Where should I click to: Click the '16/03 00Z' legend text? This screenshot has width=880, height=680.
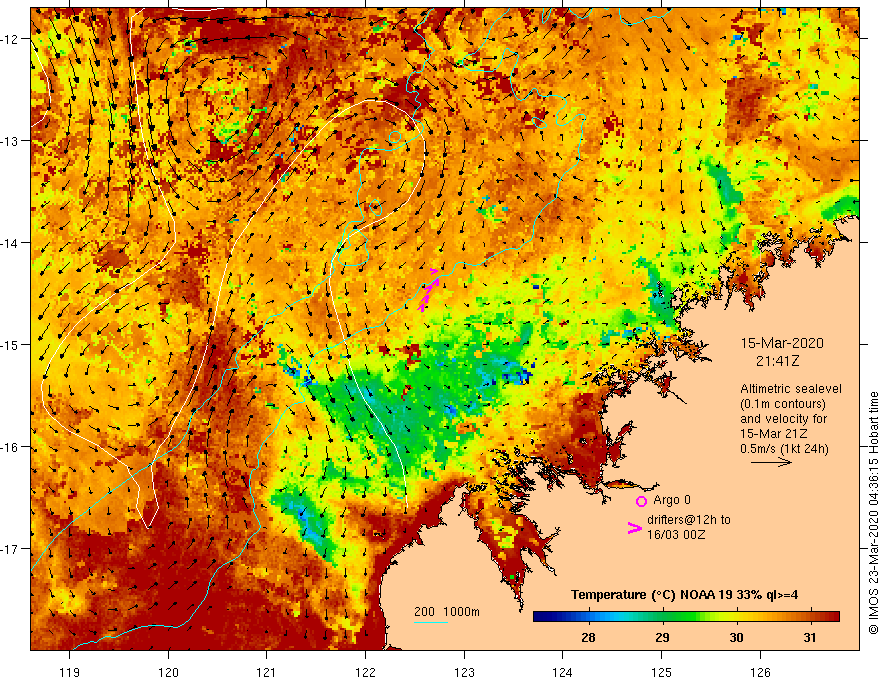[676, 535]
